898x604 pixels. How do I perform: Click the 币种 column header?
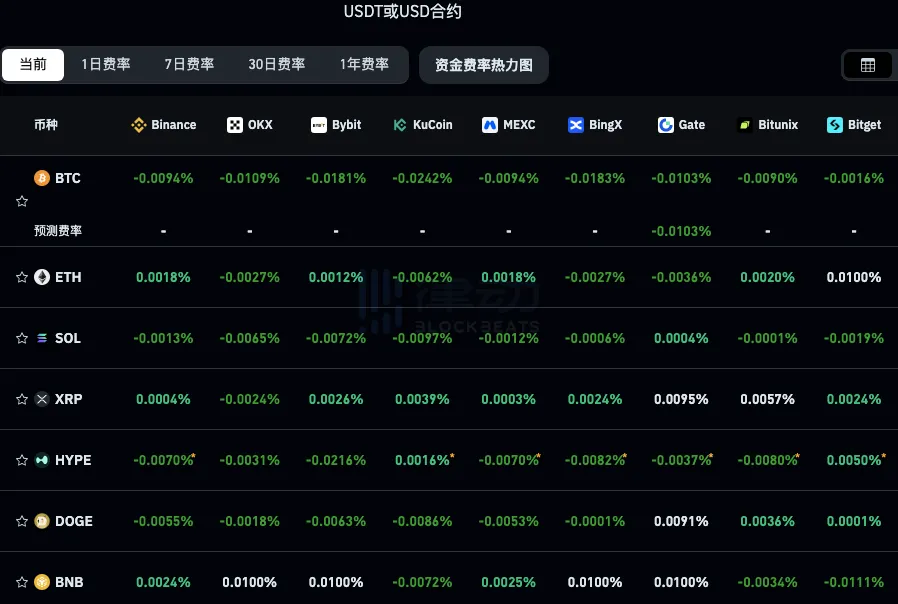[46, 125]
